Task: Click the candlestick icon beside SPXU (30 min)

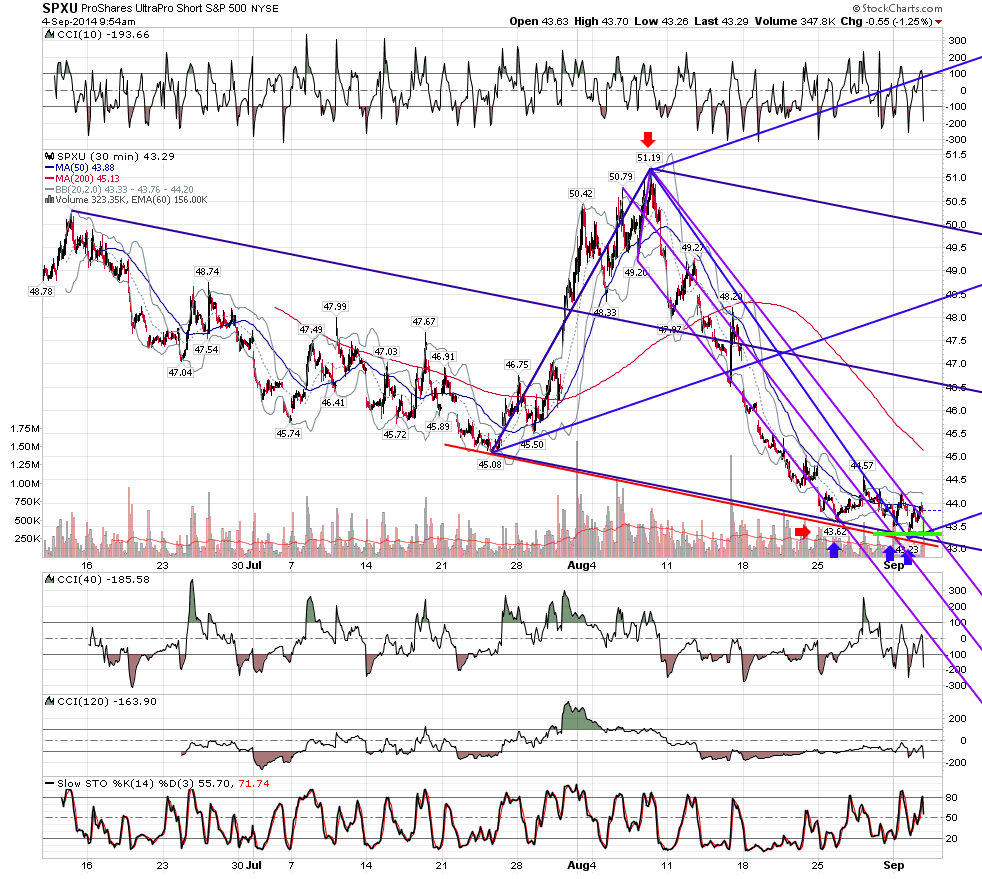Action: point(49,157)
